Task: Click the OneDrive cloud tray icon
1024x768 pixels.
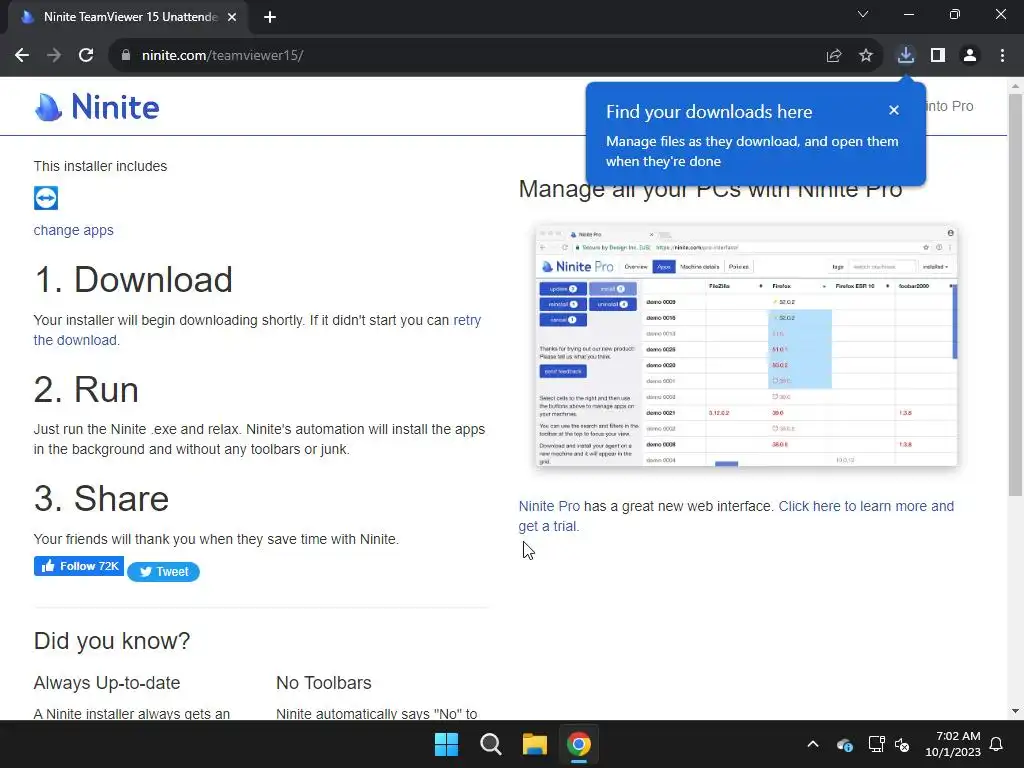Action: (844, 744)
